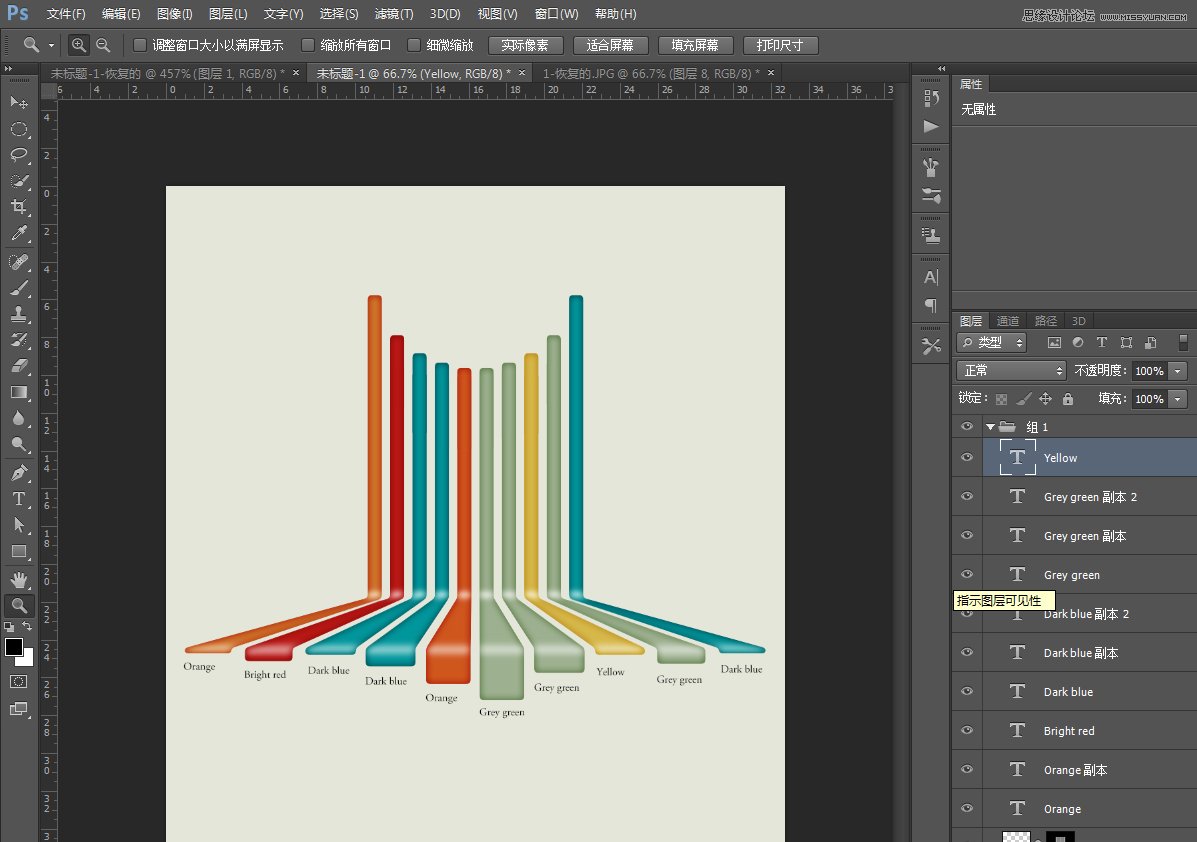Viewport: 1197px width, 842px height.
Task: Open the 滤镜(T) menu
Action: (x=394, y=14)
